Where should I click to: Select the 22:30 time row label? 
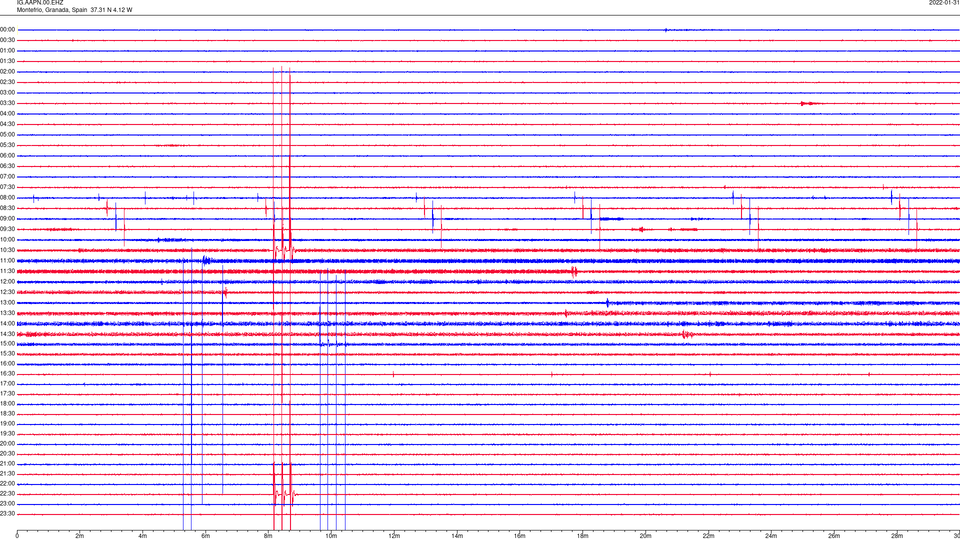(x=7, y=494)
